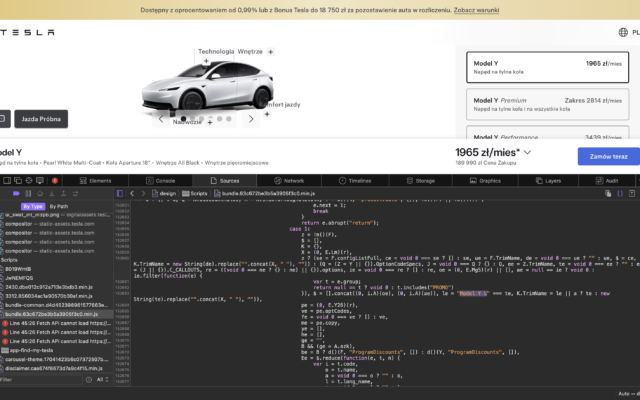
Task: Click the Tesla logo
Action: tap(27, 32)
